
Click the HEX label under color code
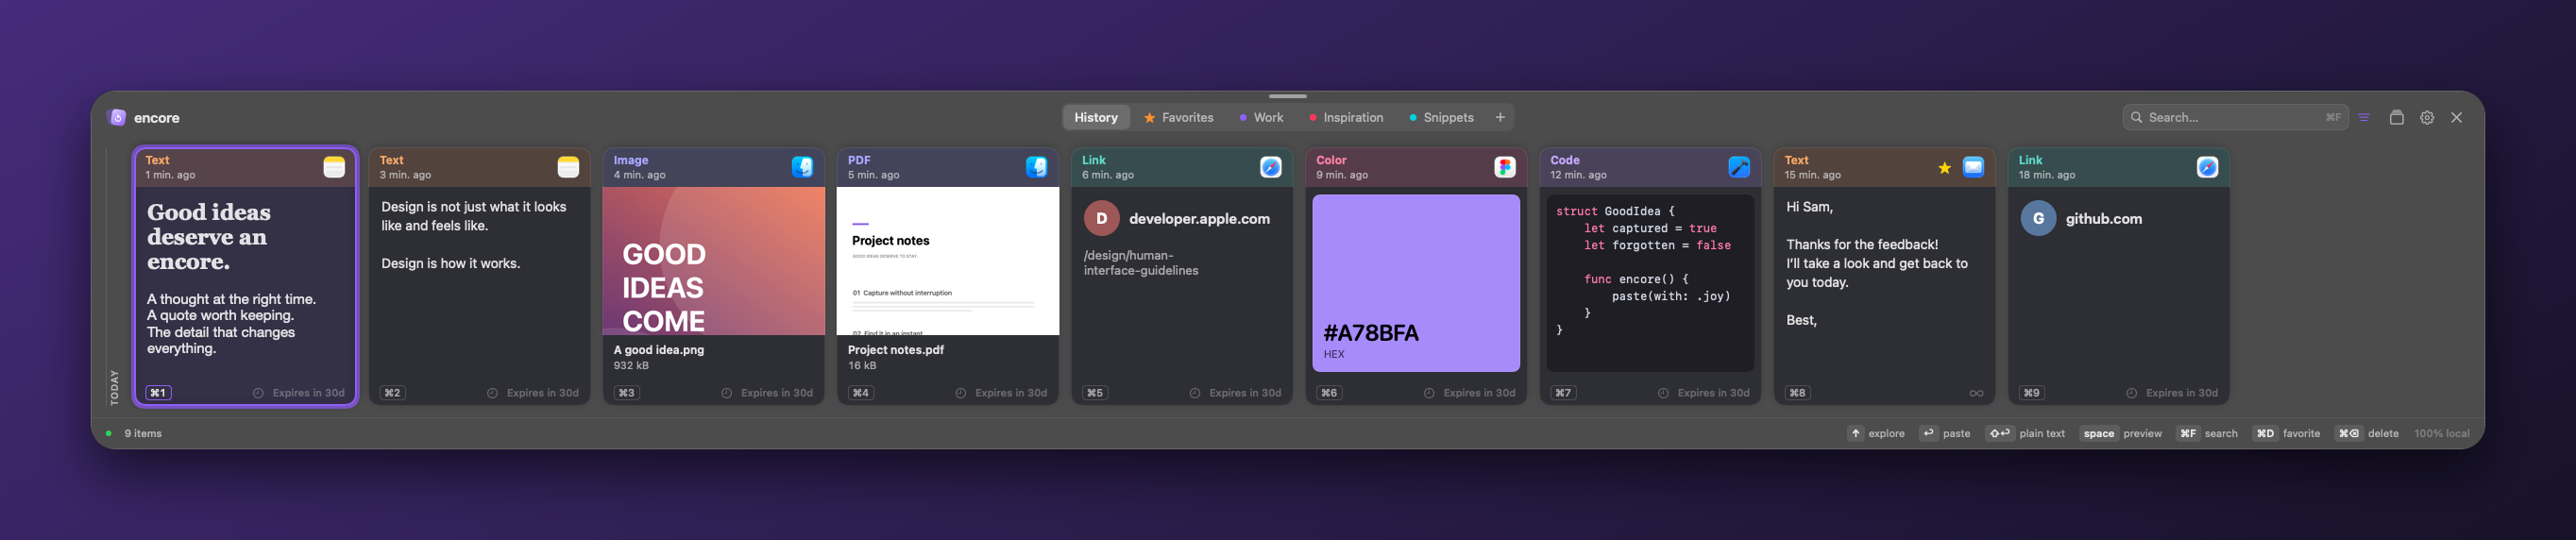click(x=1334, y=354)
